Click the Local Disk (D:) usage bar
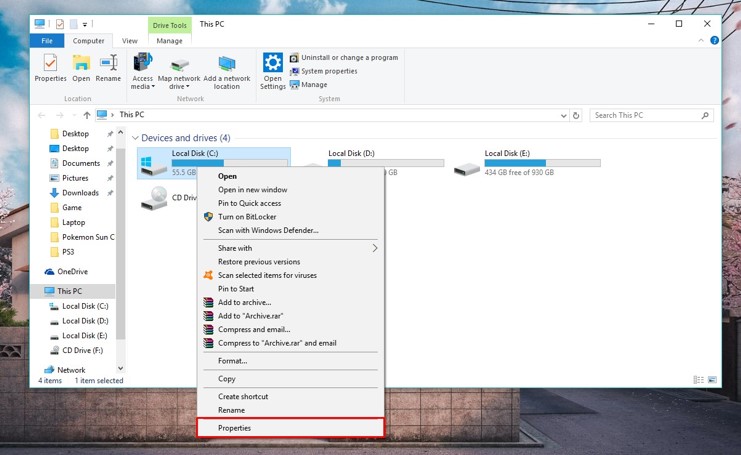The image size is (741, 455). point(386,163)
